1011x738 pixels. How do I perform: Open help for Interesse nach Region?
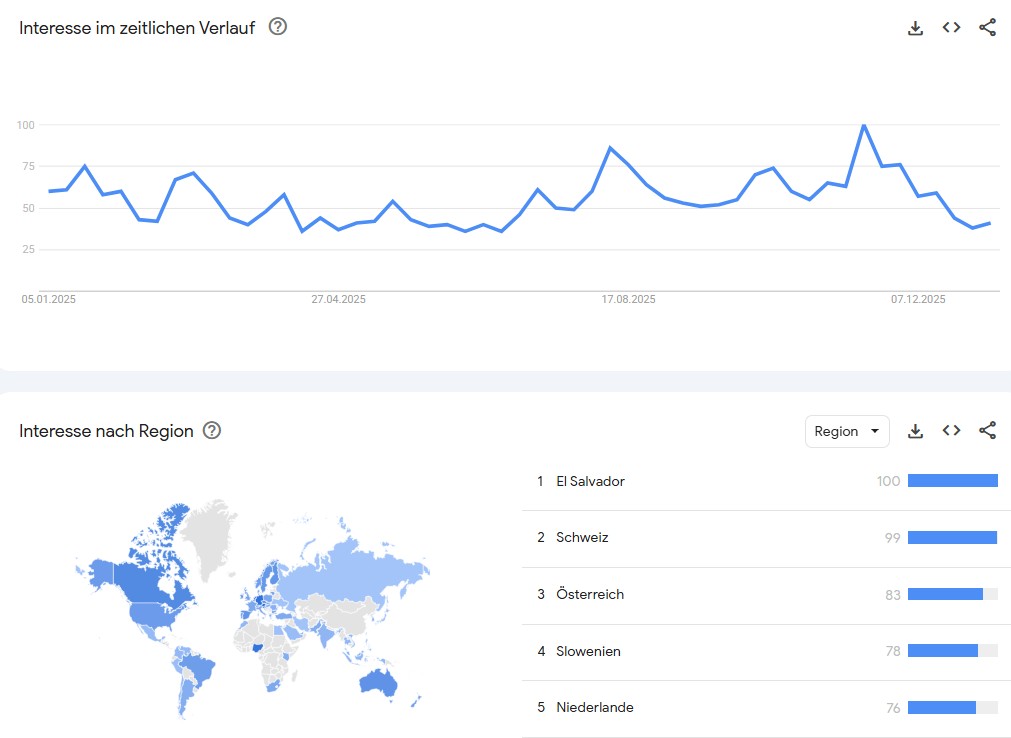tap(212, 431)
